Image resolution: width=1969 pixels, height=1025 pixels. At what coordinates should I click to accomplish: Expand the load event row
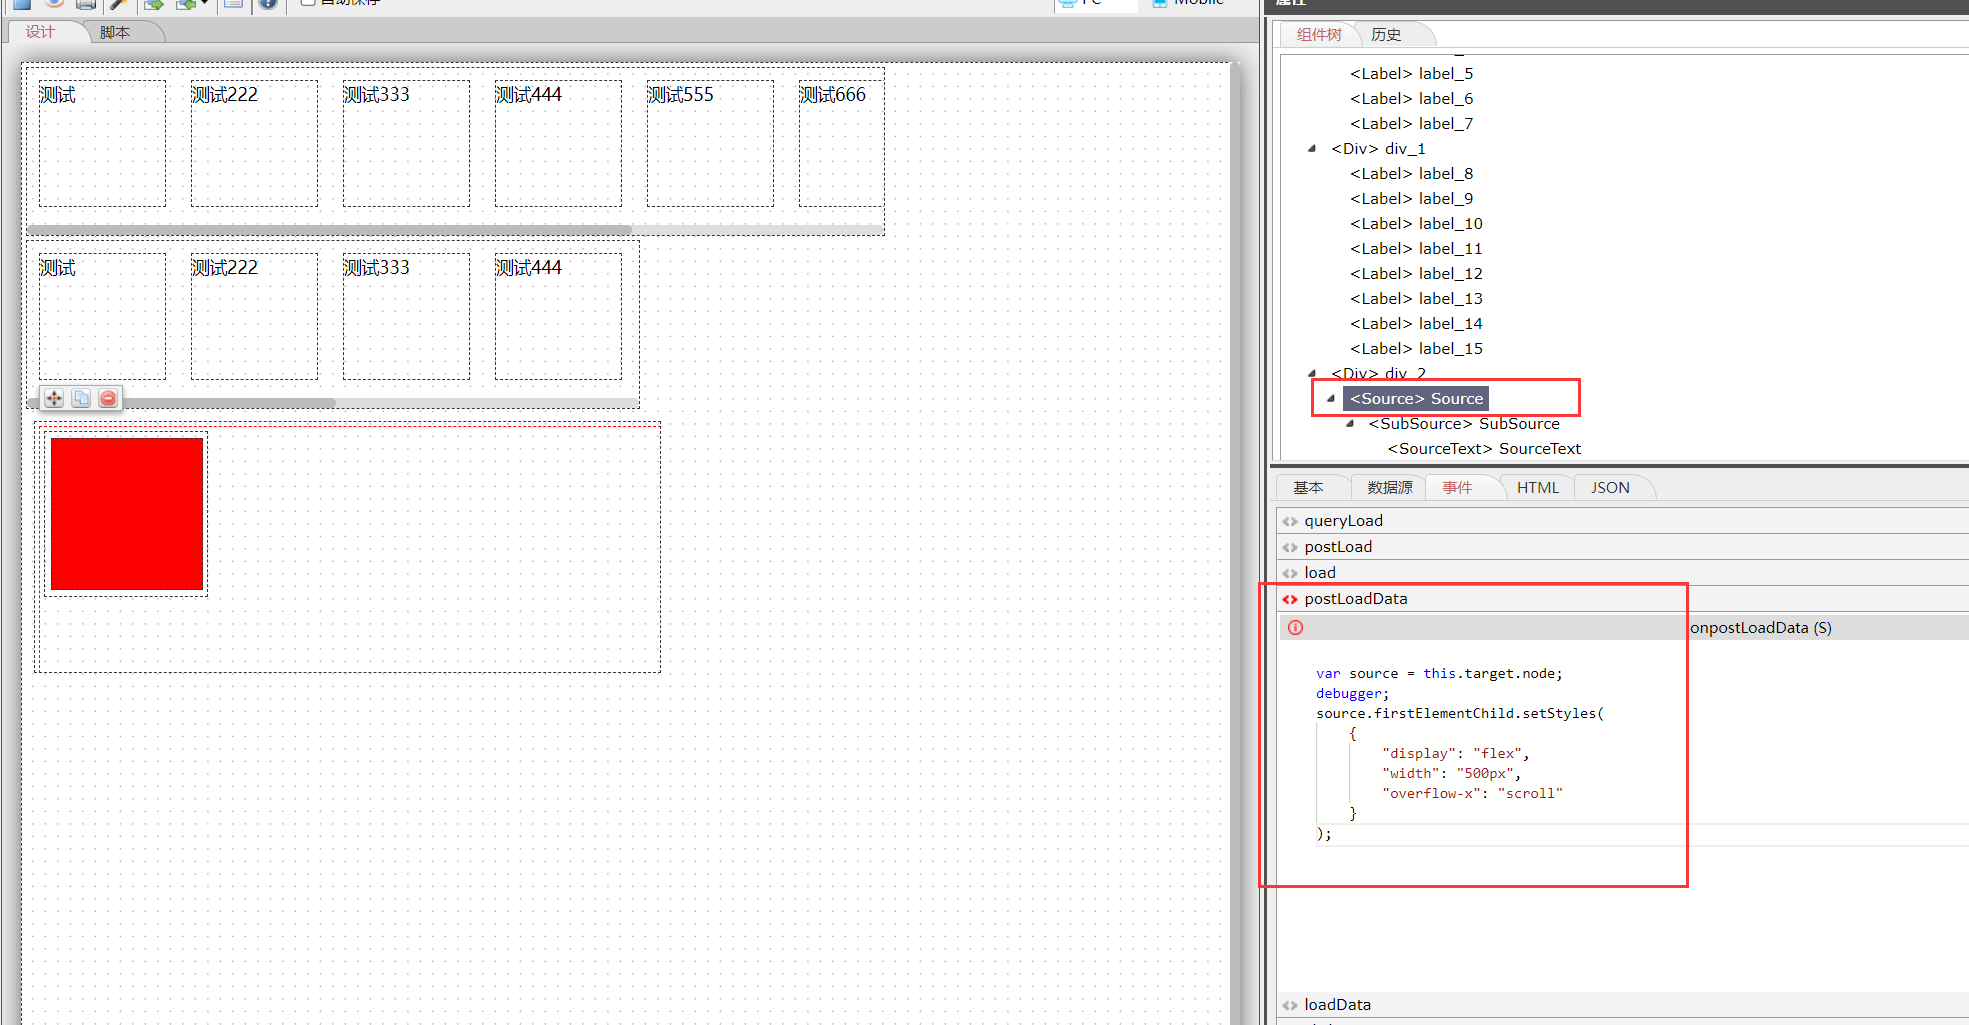pos(1319,573)
